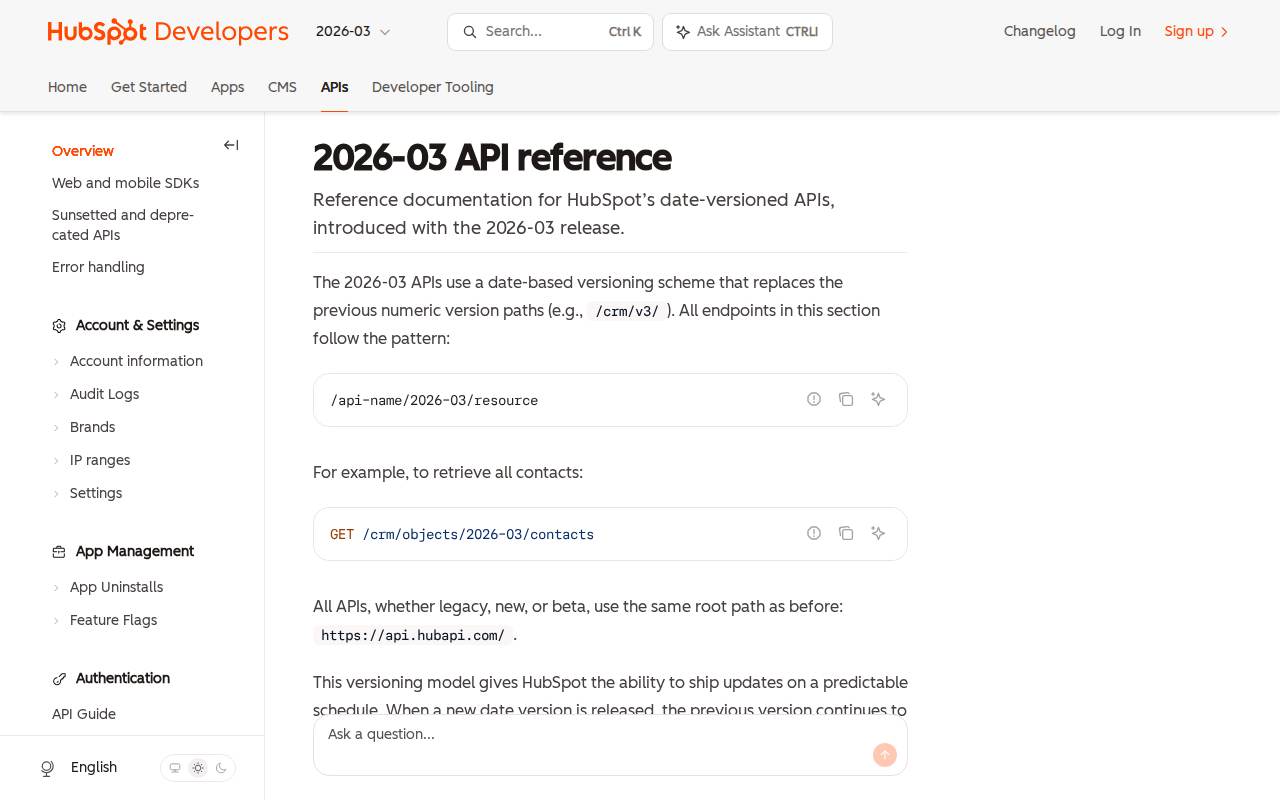Ask AI about the /api-name code block

pos(878,399)
